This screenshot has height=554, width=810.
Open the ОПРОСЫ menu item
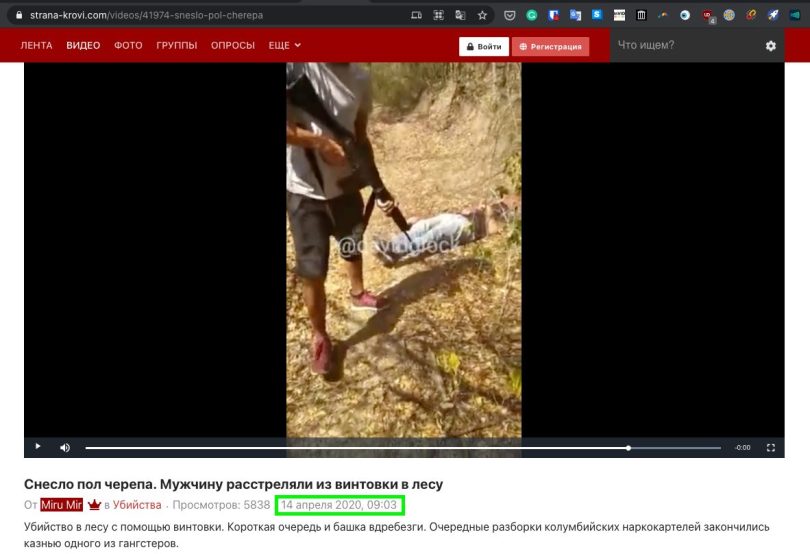(x=233, y=46)
